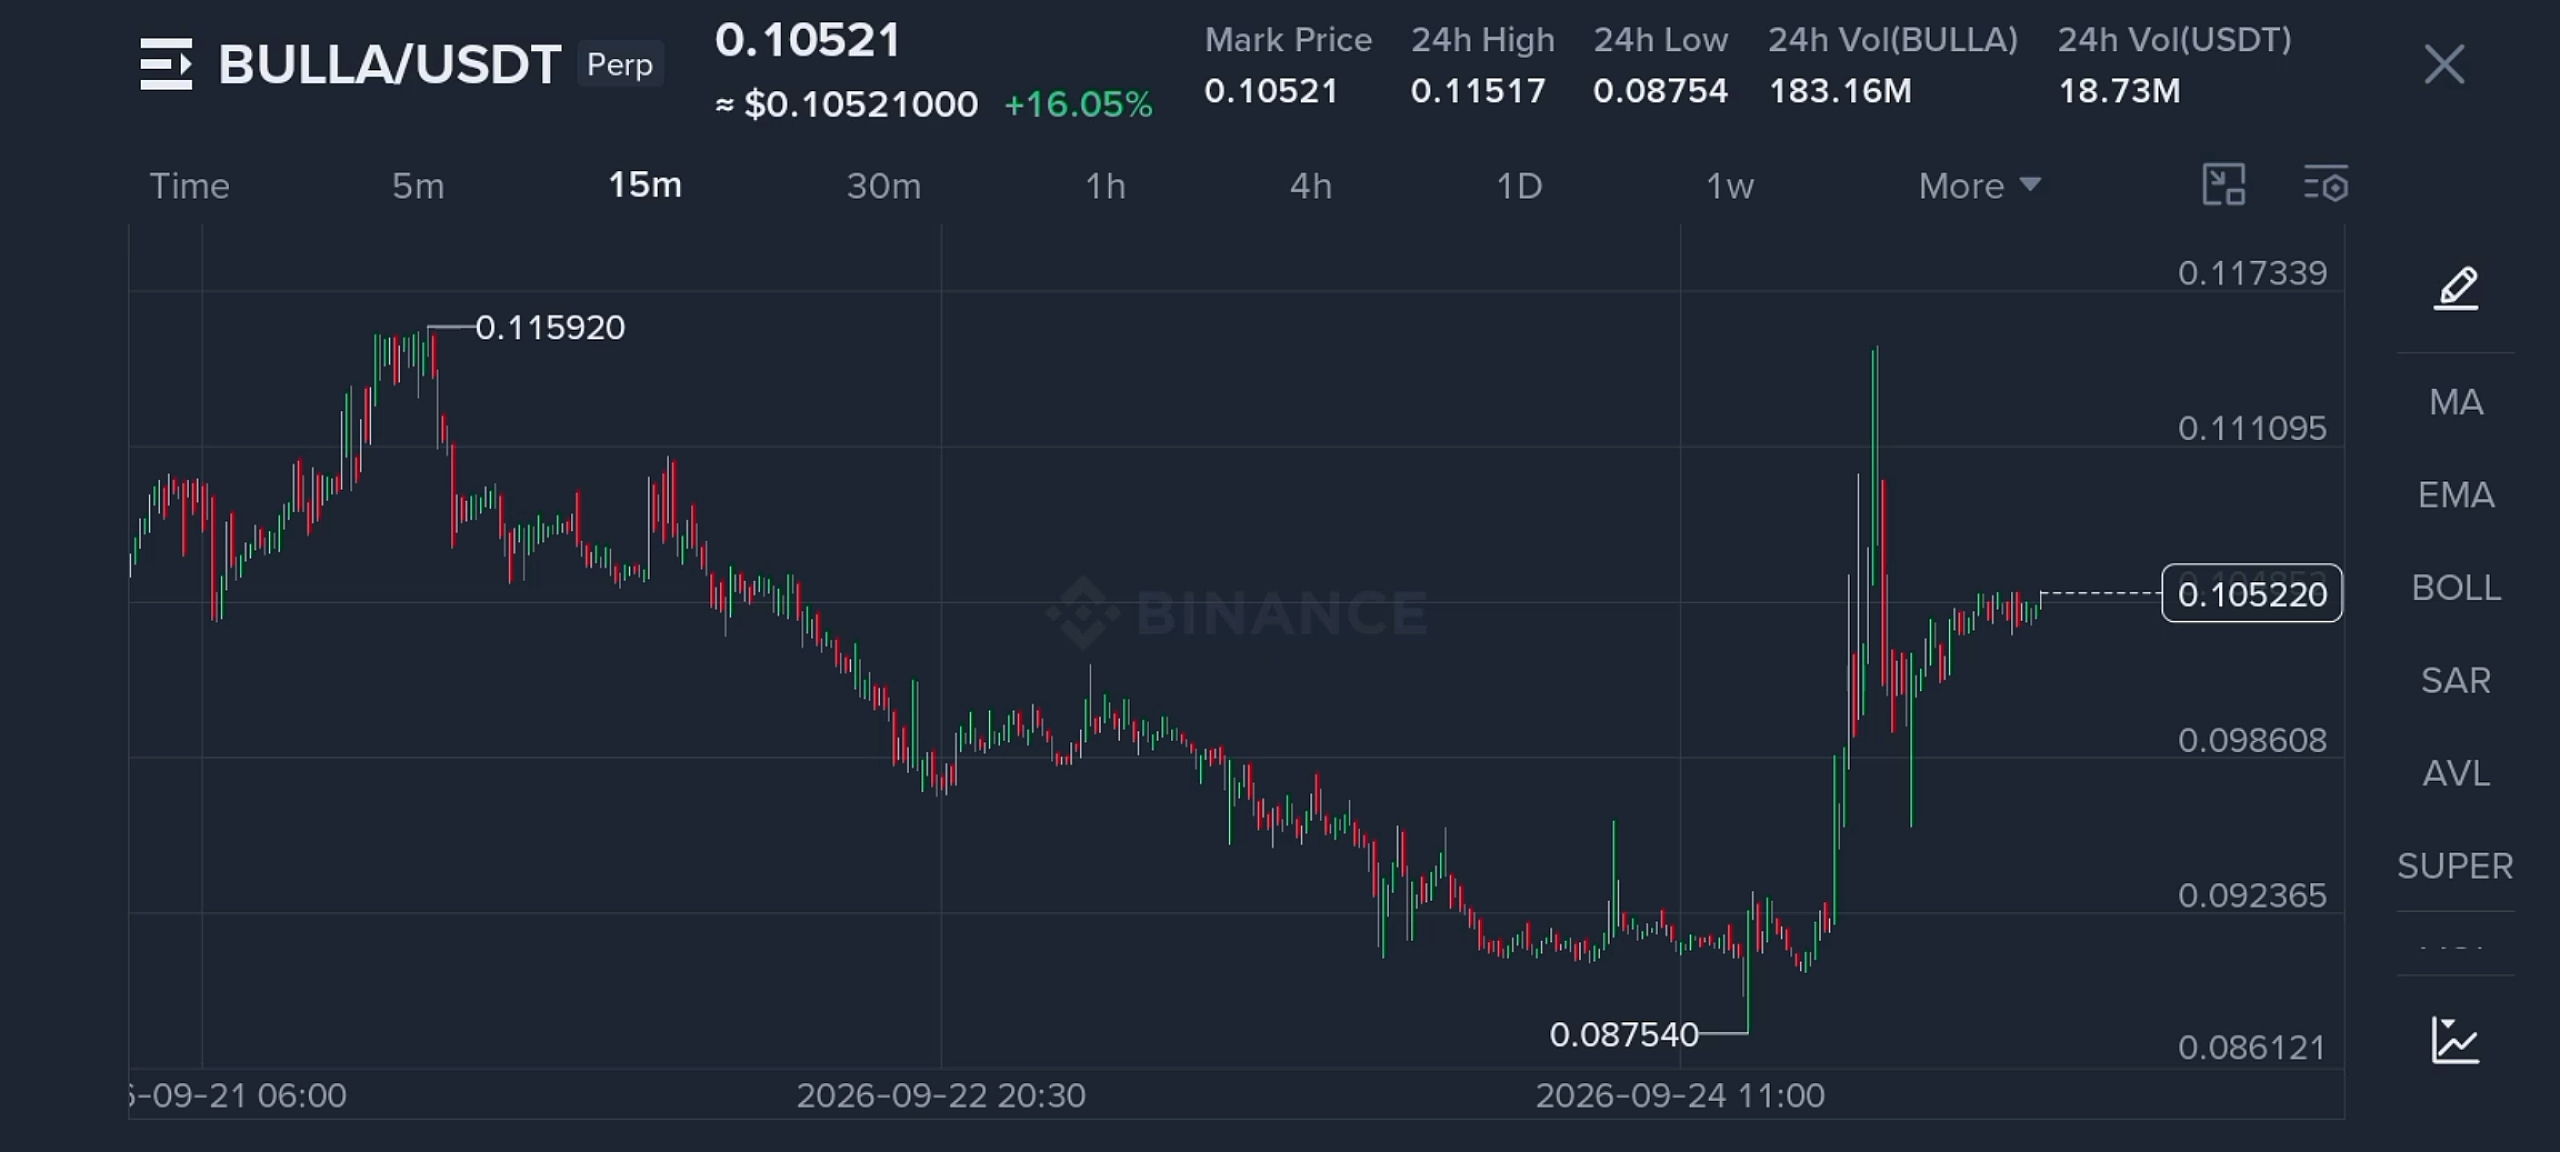Switch to the 5m timeframe
Image resolution: width=2560 pixels, height=1152 pixels.
click(418, 186)
